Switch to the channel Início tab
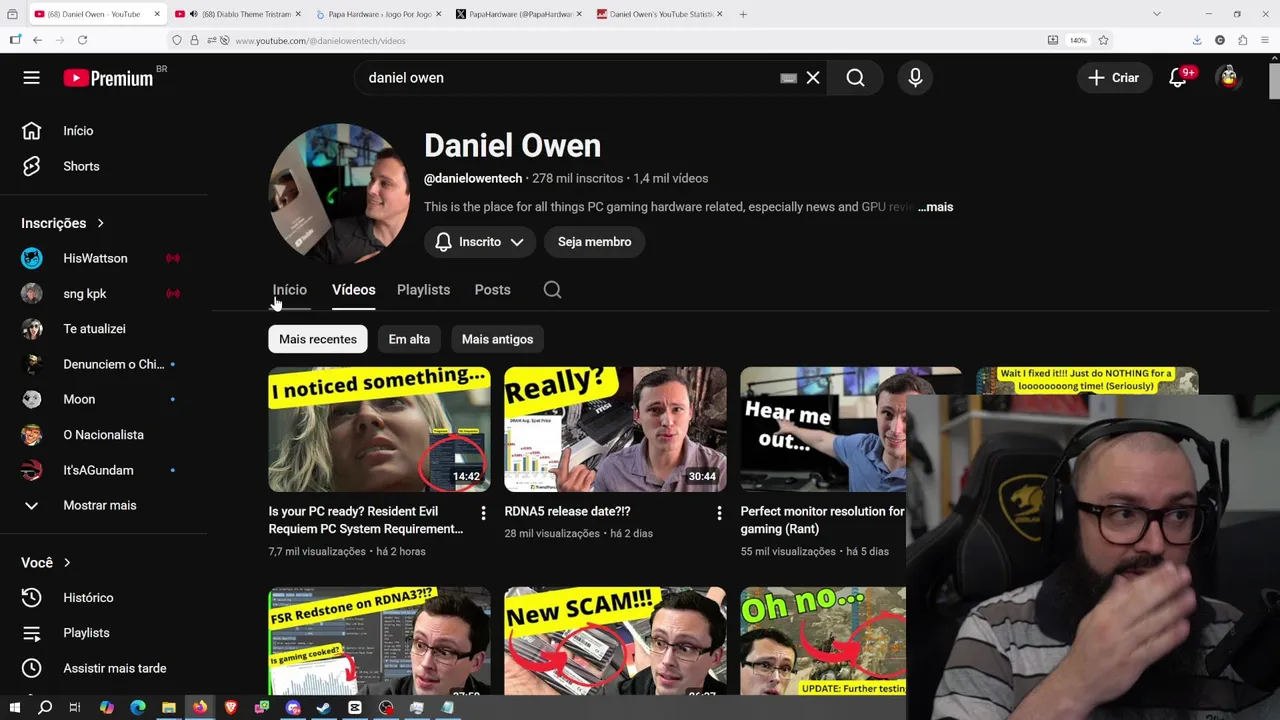This screenshot has width=1280, height=720. (290, 290)
